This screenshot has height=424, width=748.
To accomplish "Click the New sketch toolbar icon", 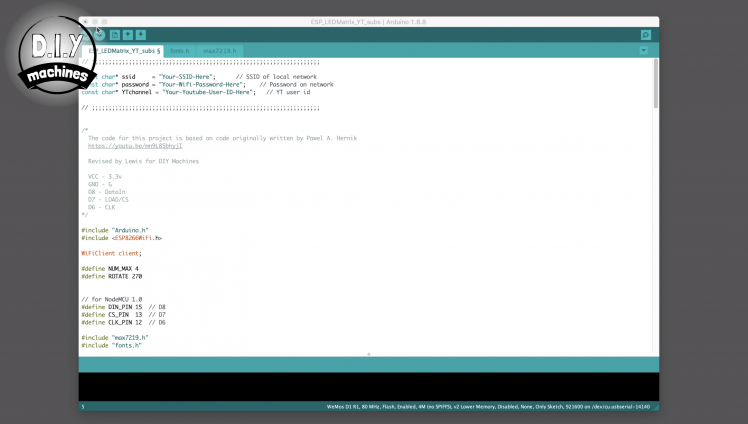I will point(115,35).
